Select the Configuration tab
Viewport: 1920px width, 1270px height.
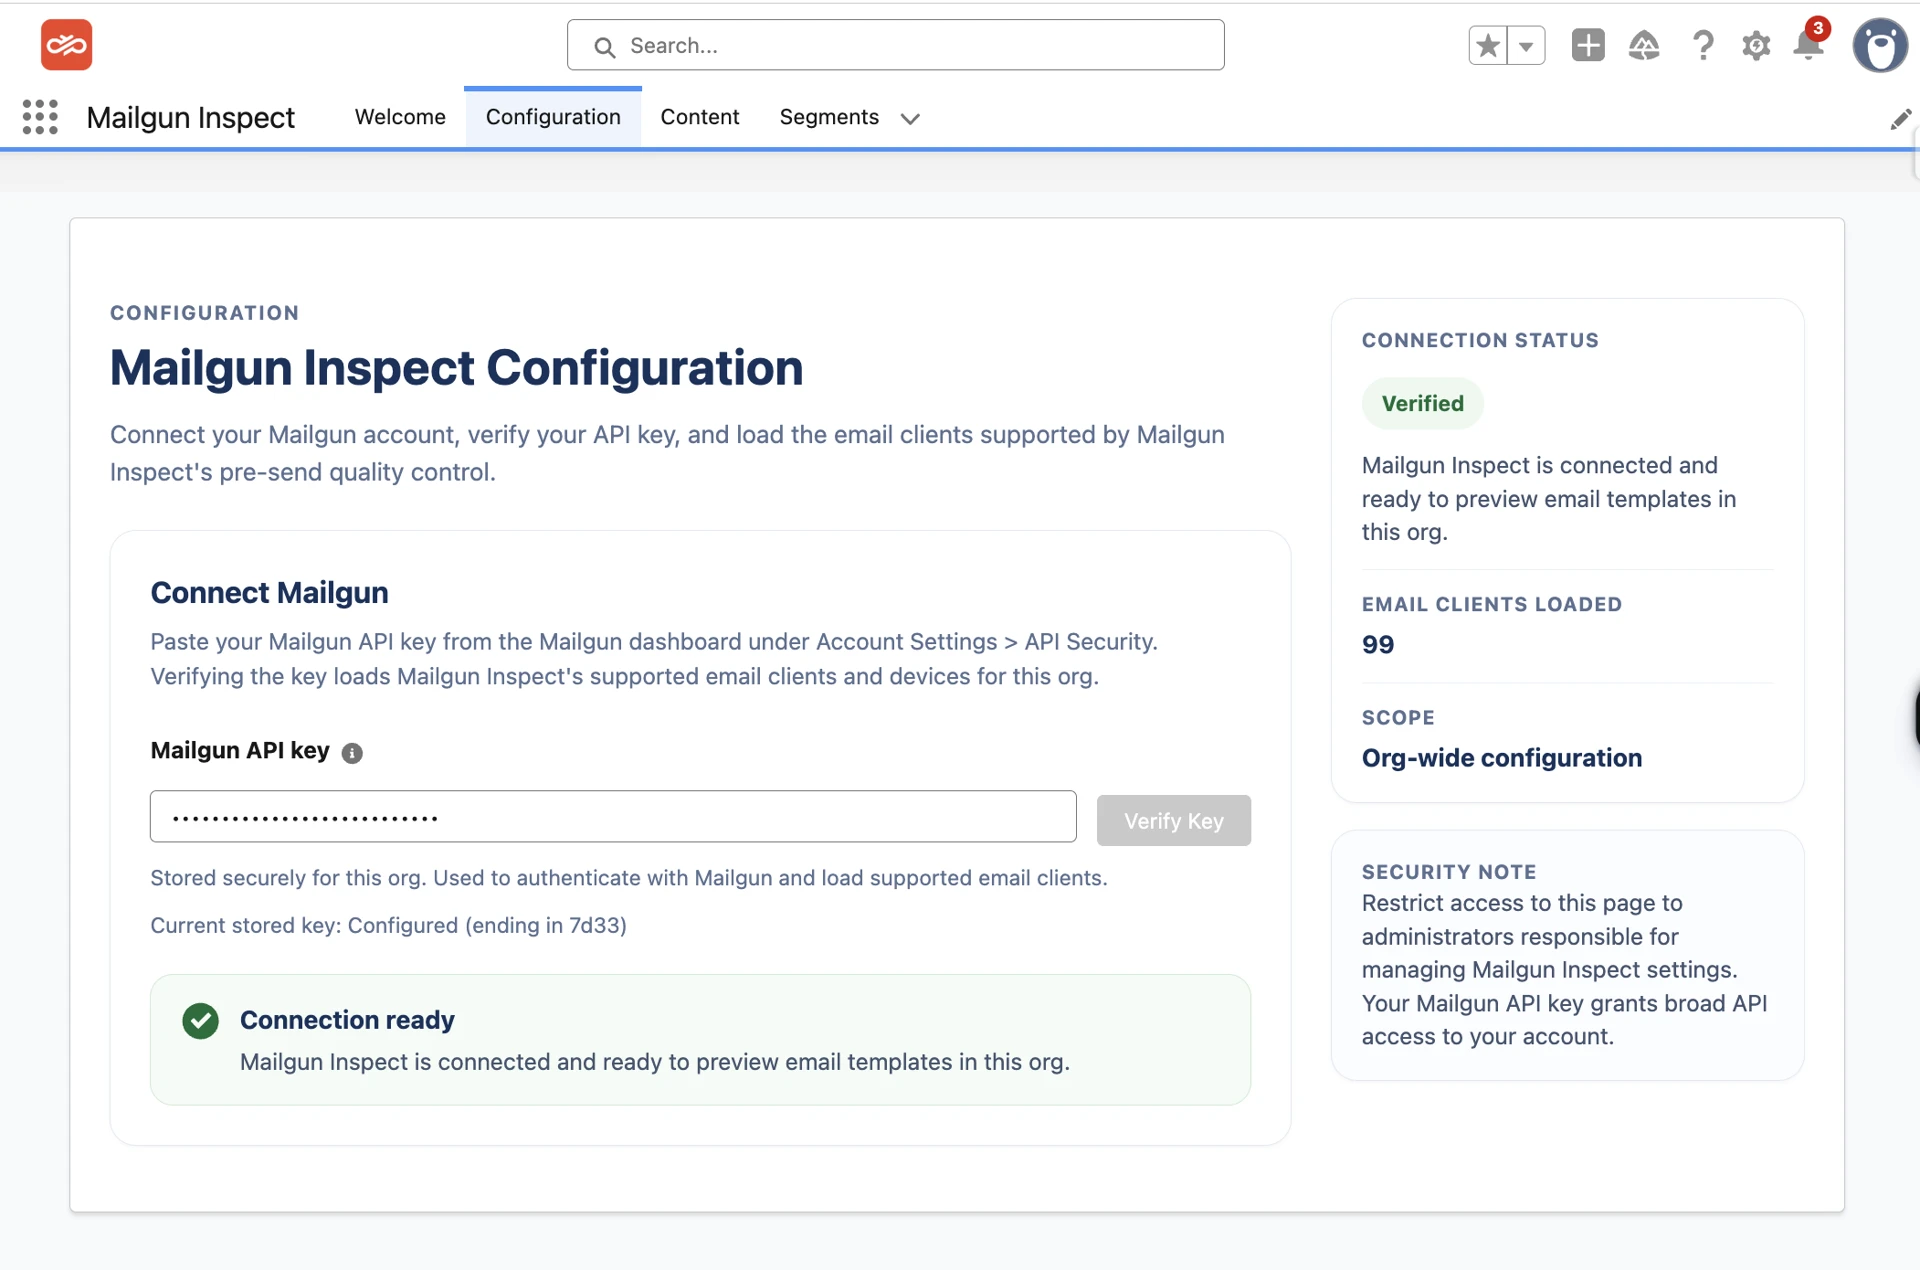click(x=553, y=117)
